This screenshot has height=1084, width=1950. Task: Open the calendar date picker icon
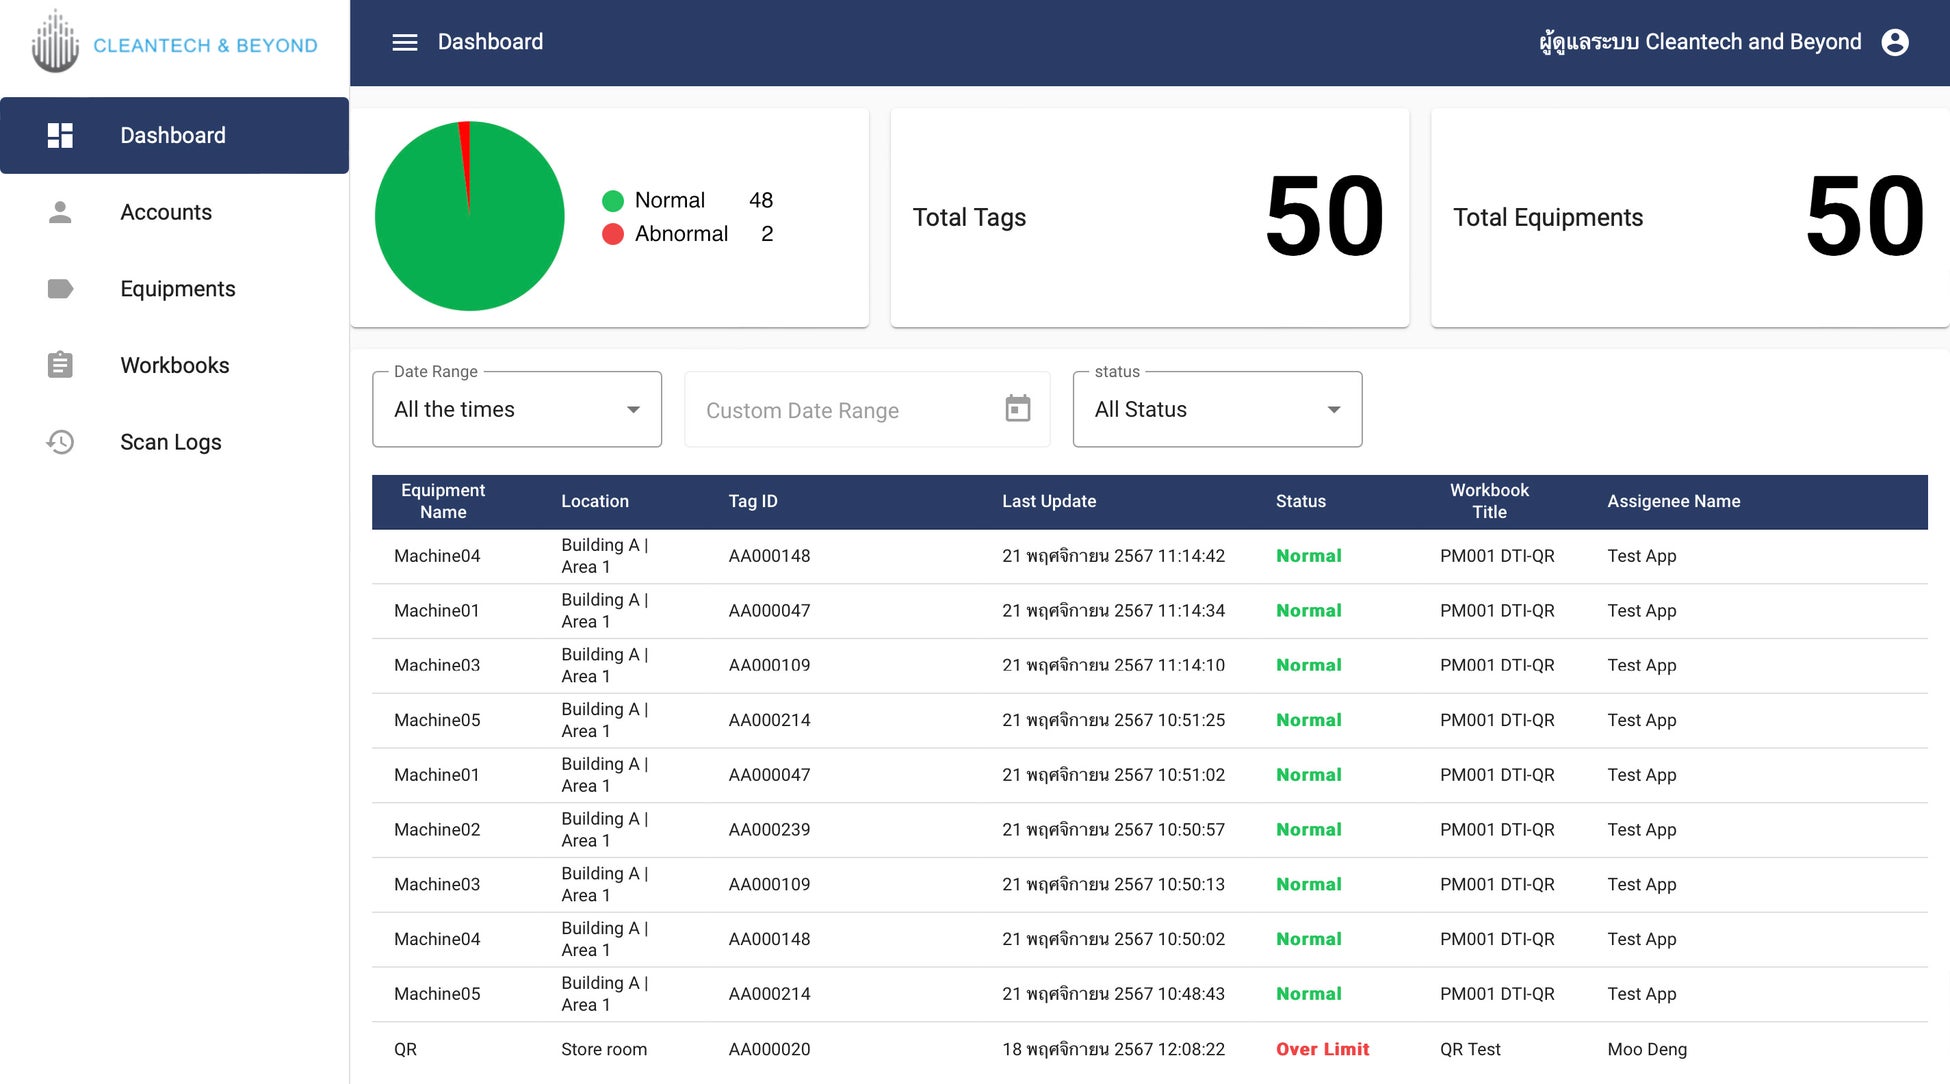(1017, 409)
